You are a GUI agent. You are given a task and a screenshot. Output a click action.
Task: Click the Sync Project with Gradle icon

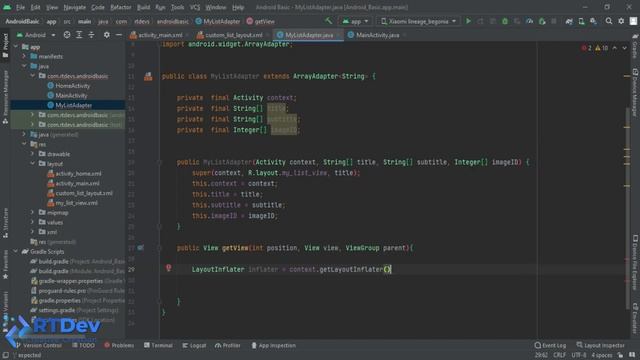(x=569, y=21)
